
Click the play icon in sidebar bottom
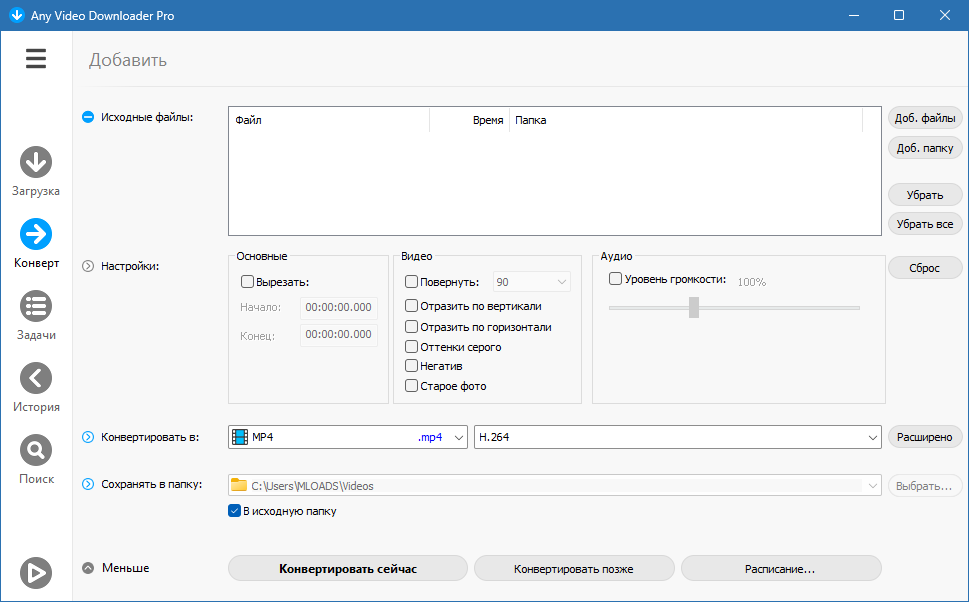point(36,573)
